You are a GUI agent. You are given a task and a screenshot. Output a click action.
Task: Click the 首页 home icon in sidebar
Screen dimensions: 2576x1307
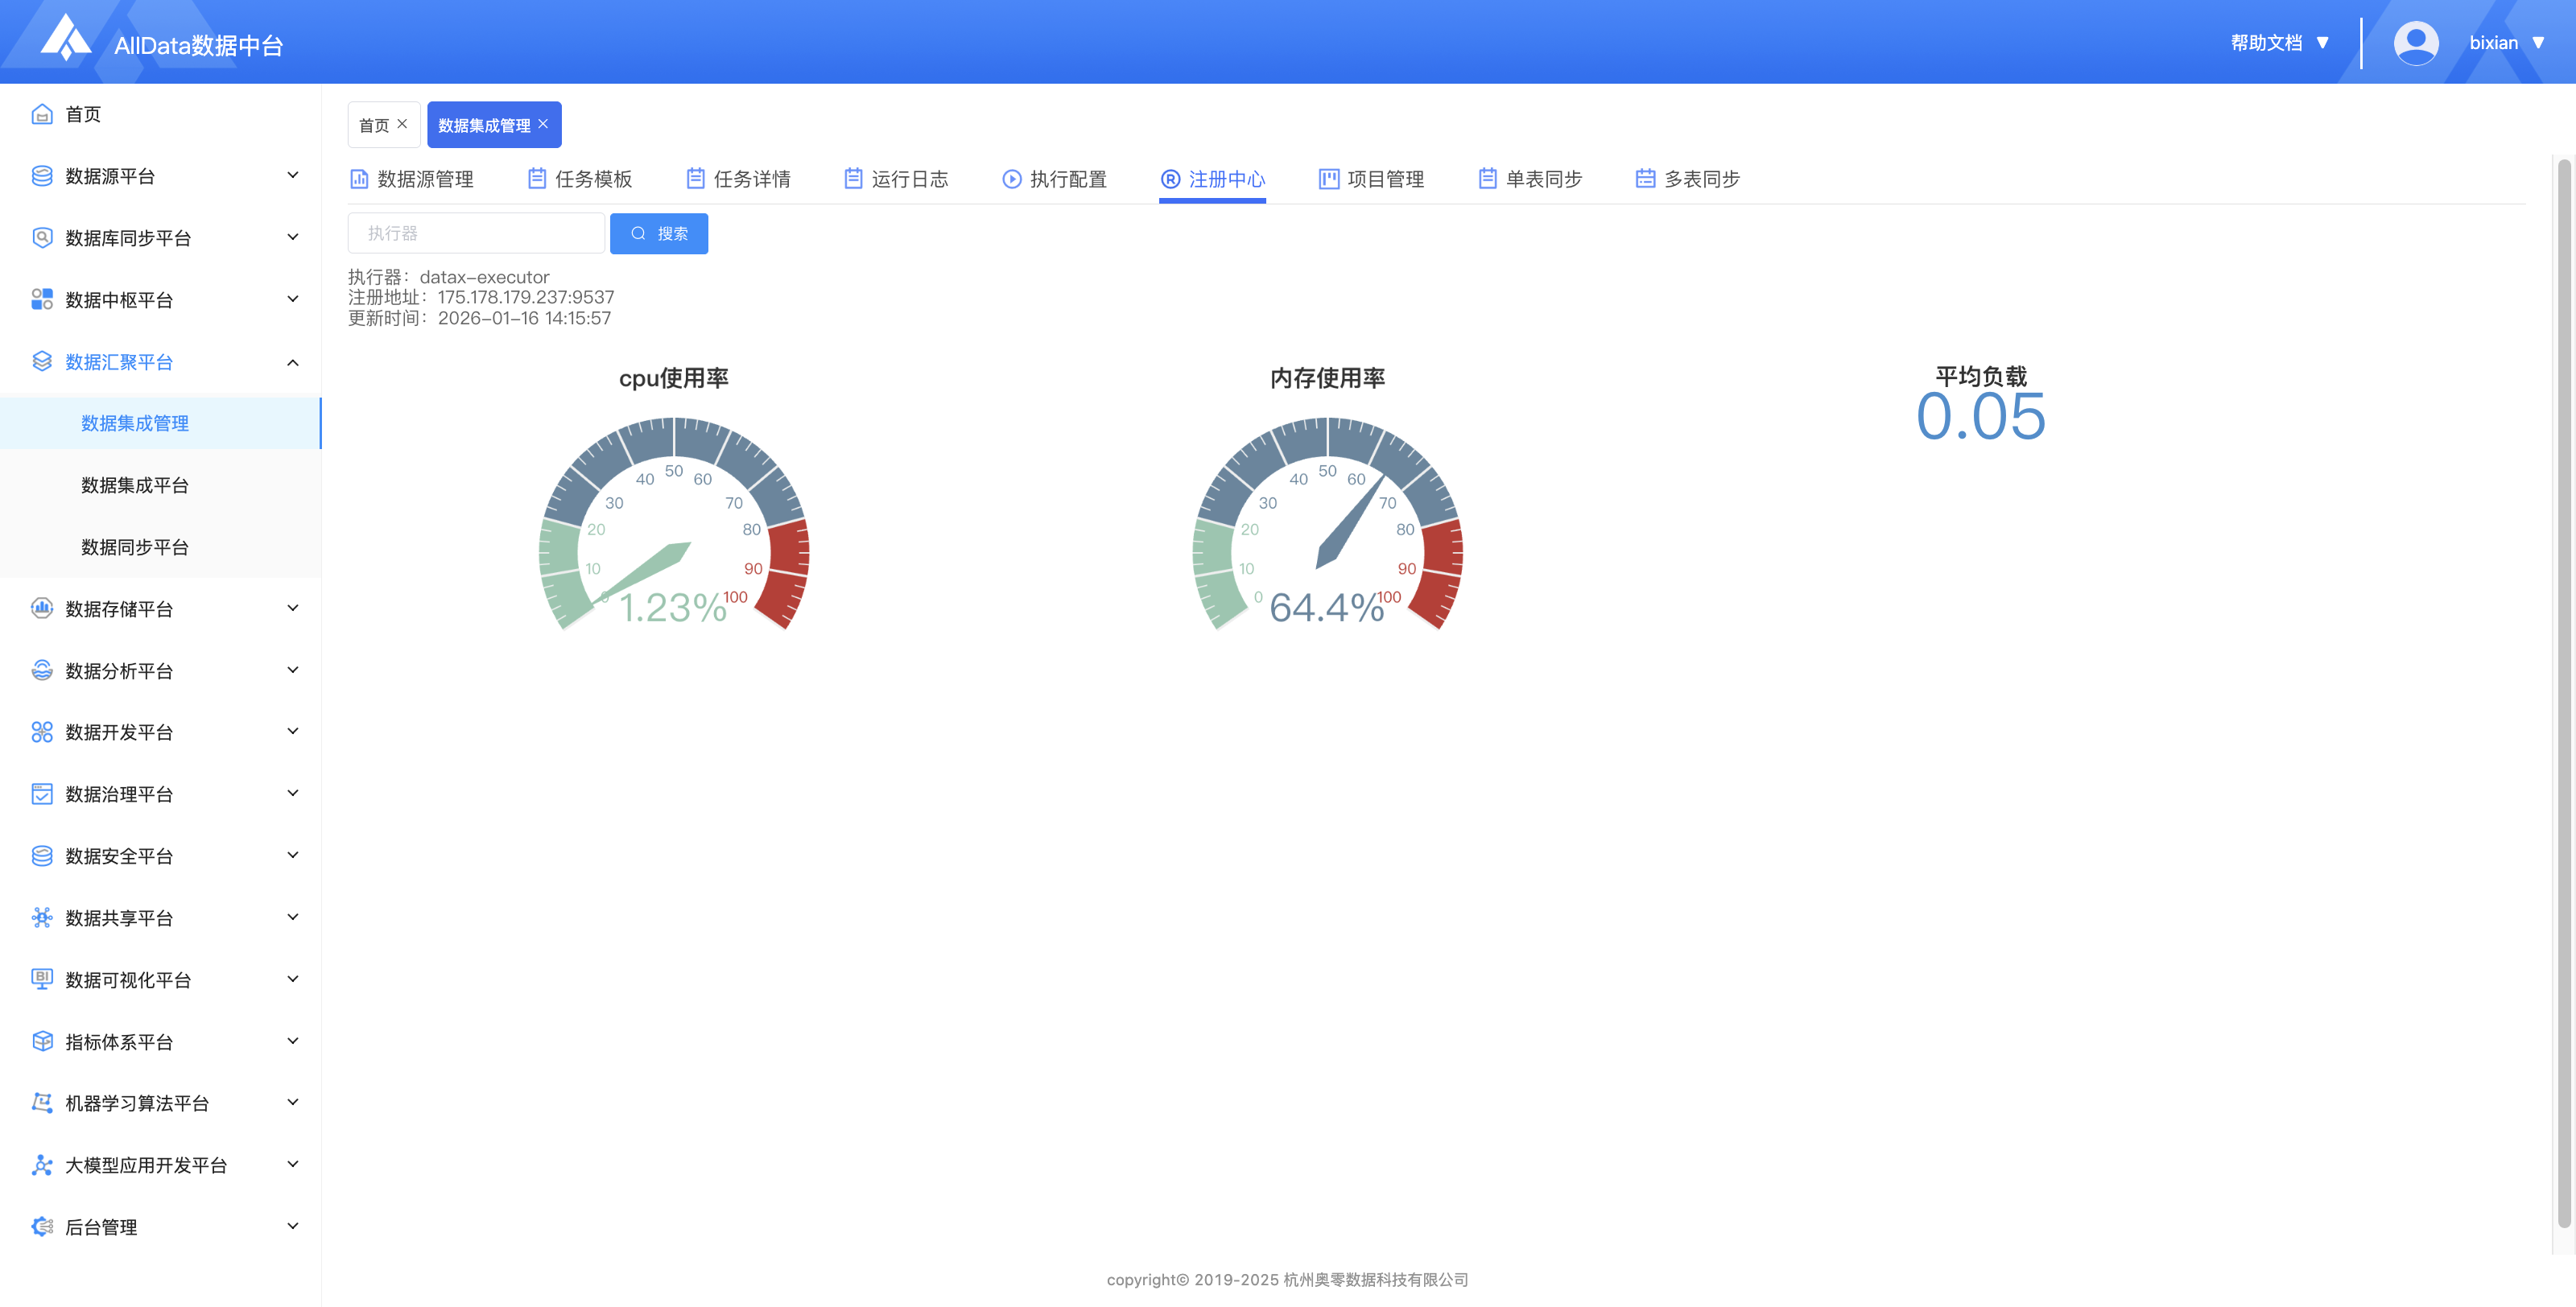42,114
